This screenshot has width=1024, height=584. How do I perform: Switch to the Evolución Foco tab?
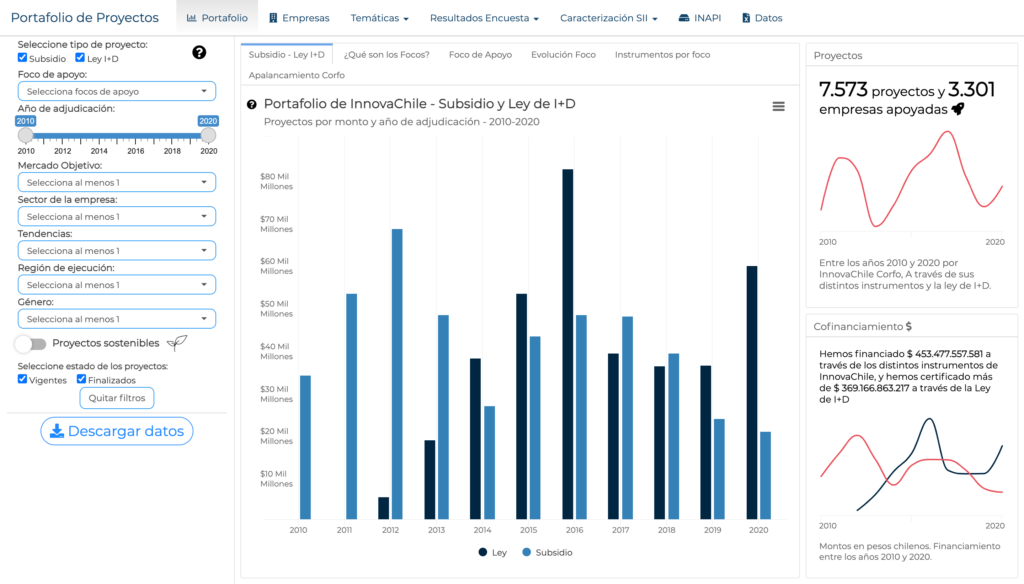click(563, 55)
